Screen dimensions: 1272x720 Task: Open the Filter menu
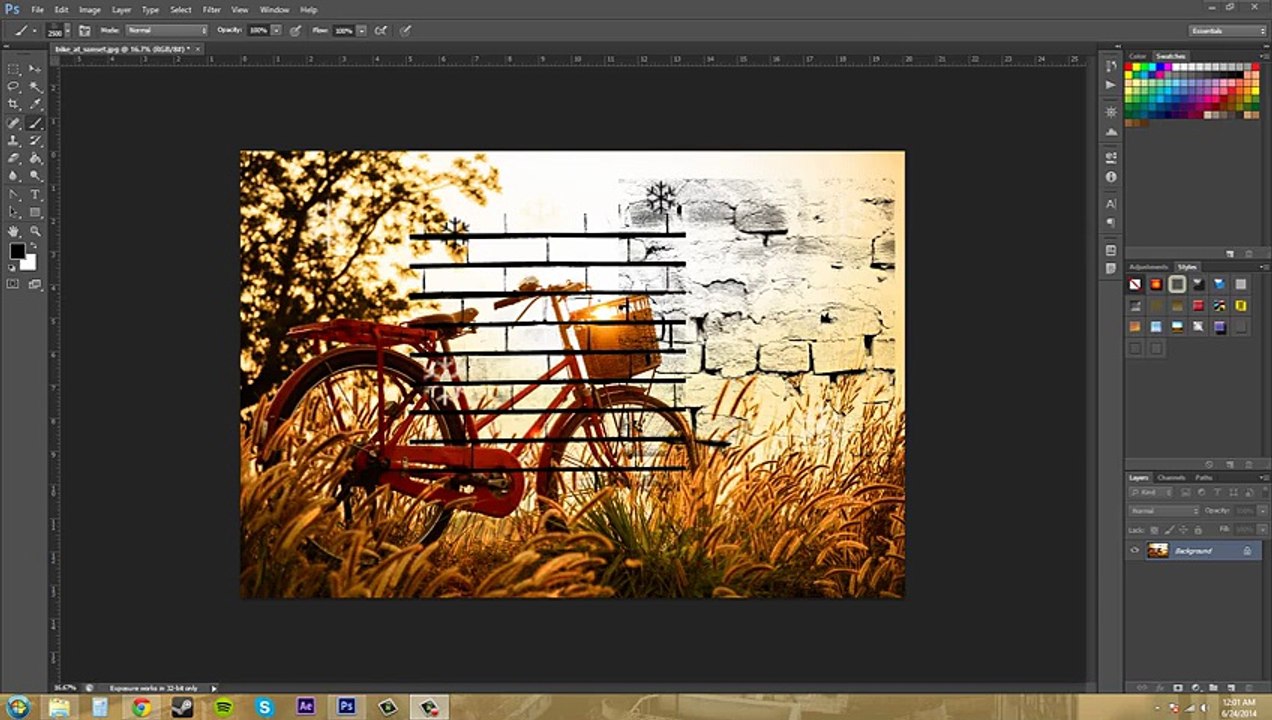(x=211, y=10)
